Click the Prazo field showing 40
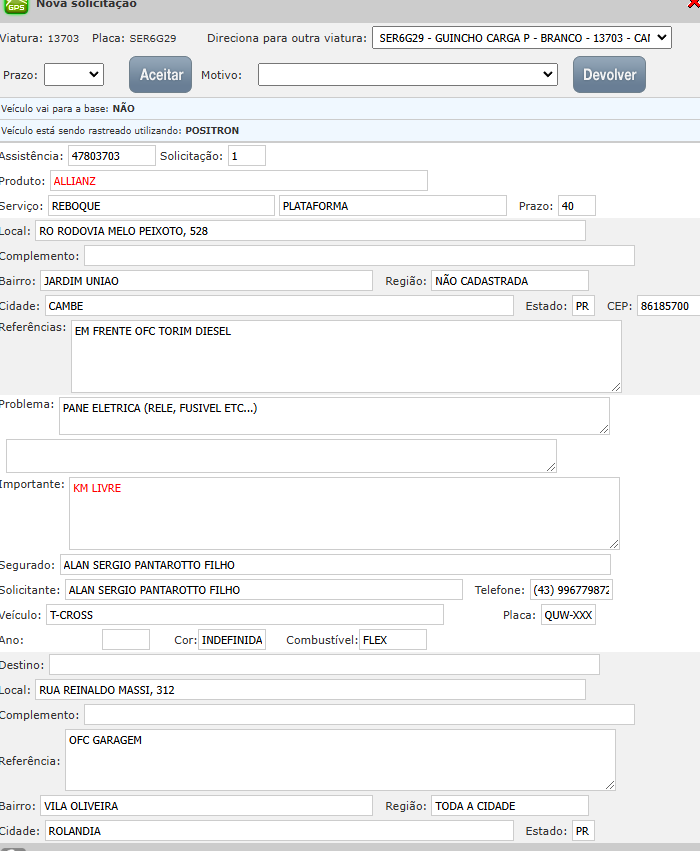Image resolution: width=700 pixels, height=851 pixels. [577, 206]
